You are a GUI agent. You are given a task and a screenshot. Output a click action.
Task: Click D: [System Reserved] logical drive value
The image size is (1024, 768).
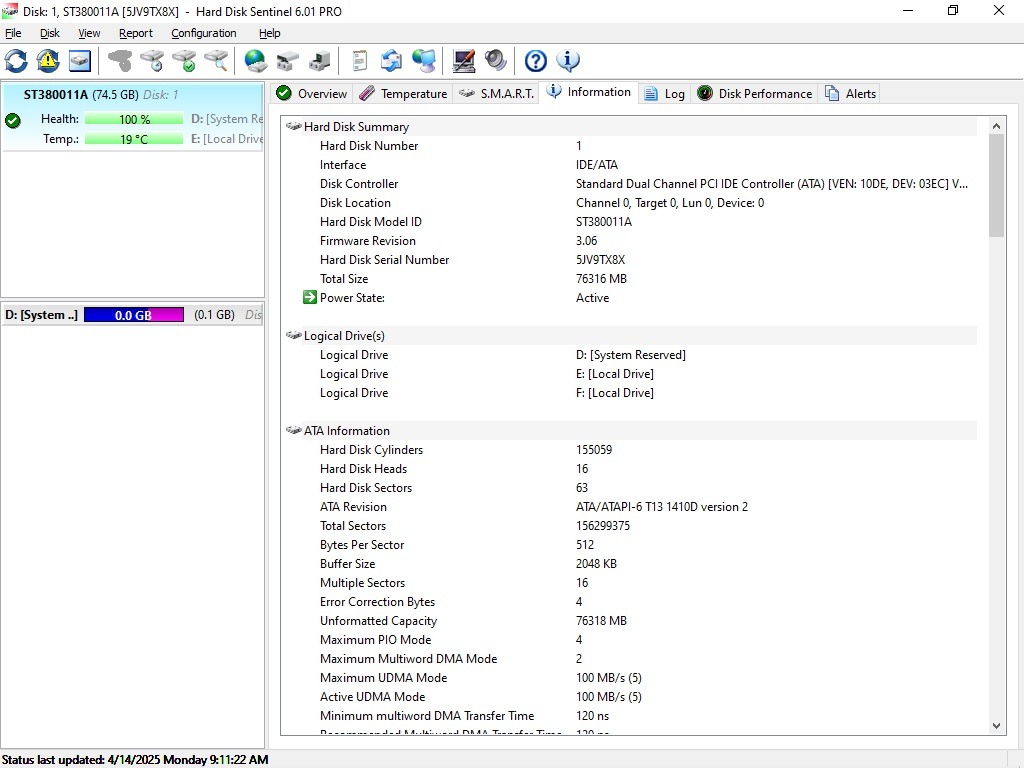click(631, 355)
